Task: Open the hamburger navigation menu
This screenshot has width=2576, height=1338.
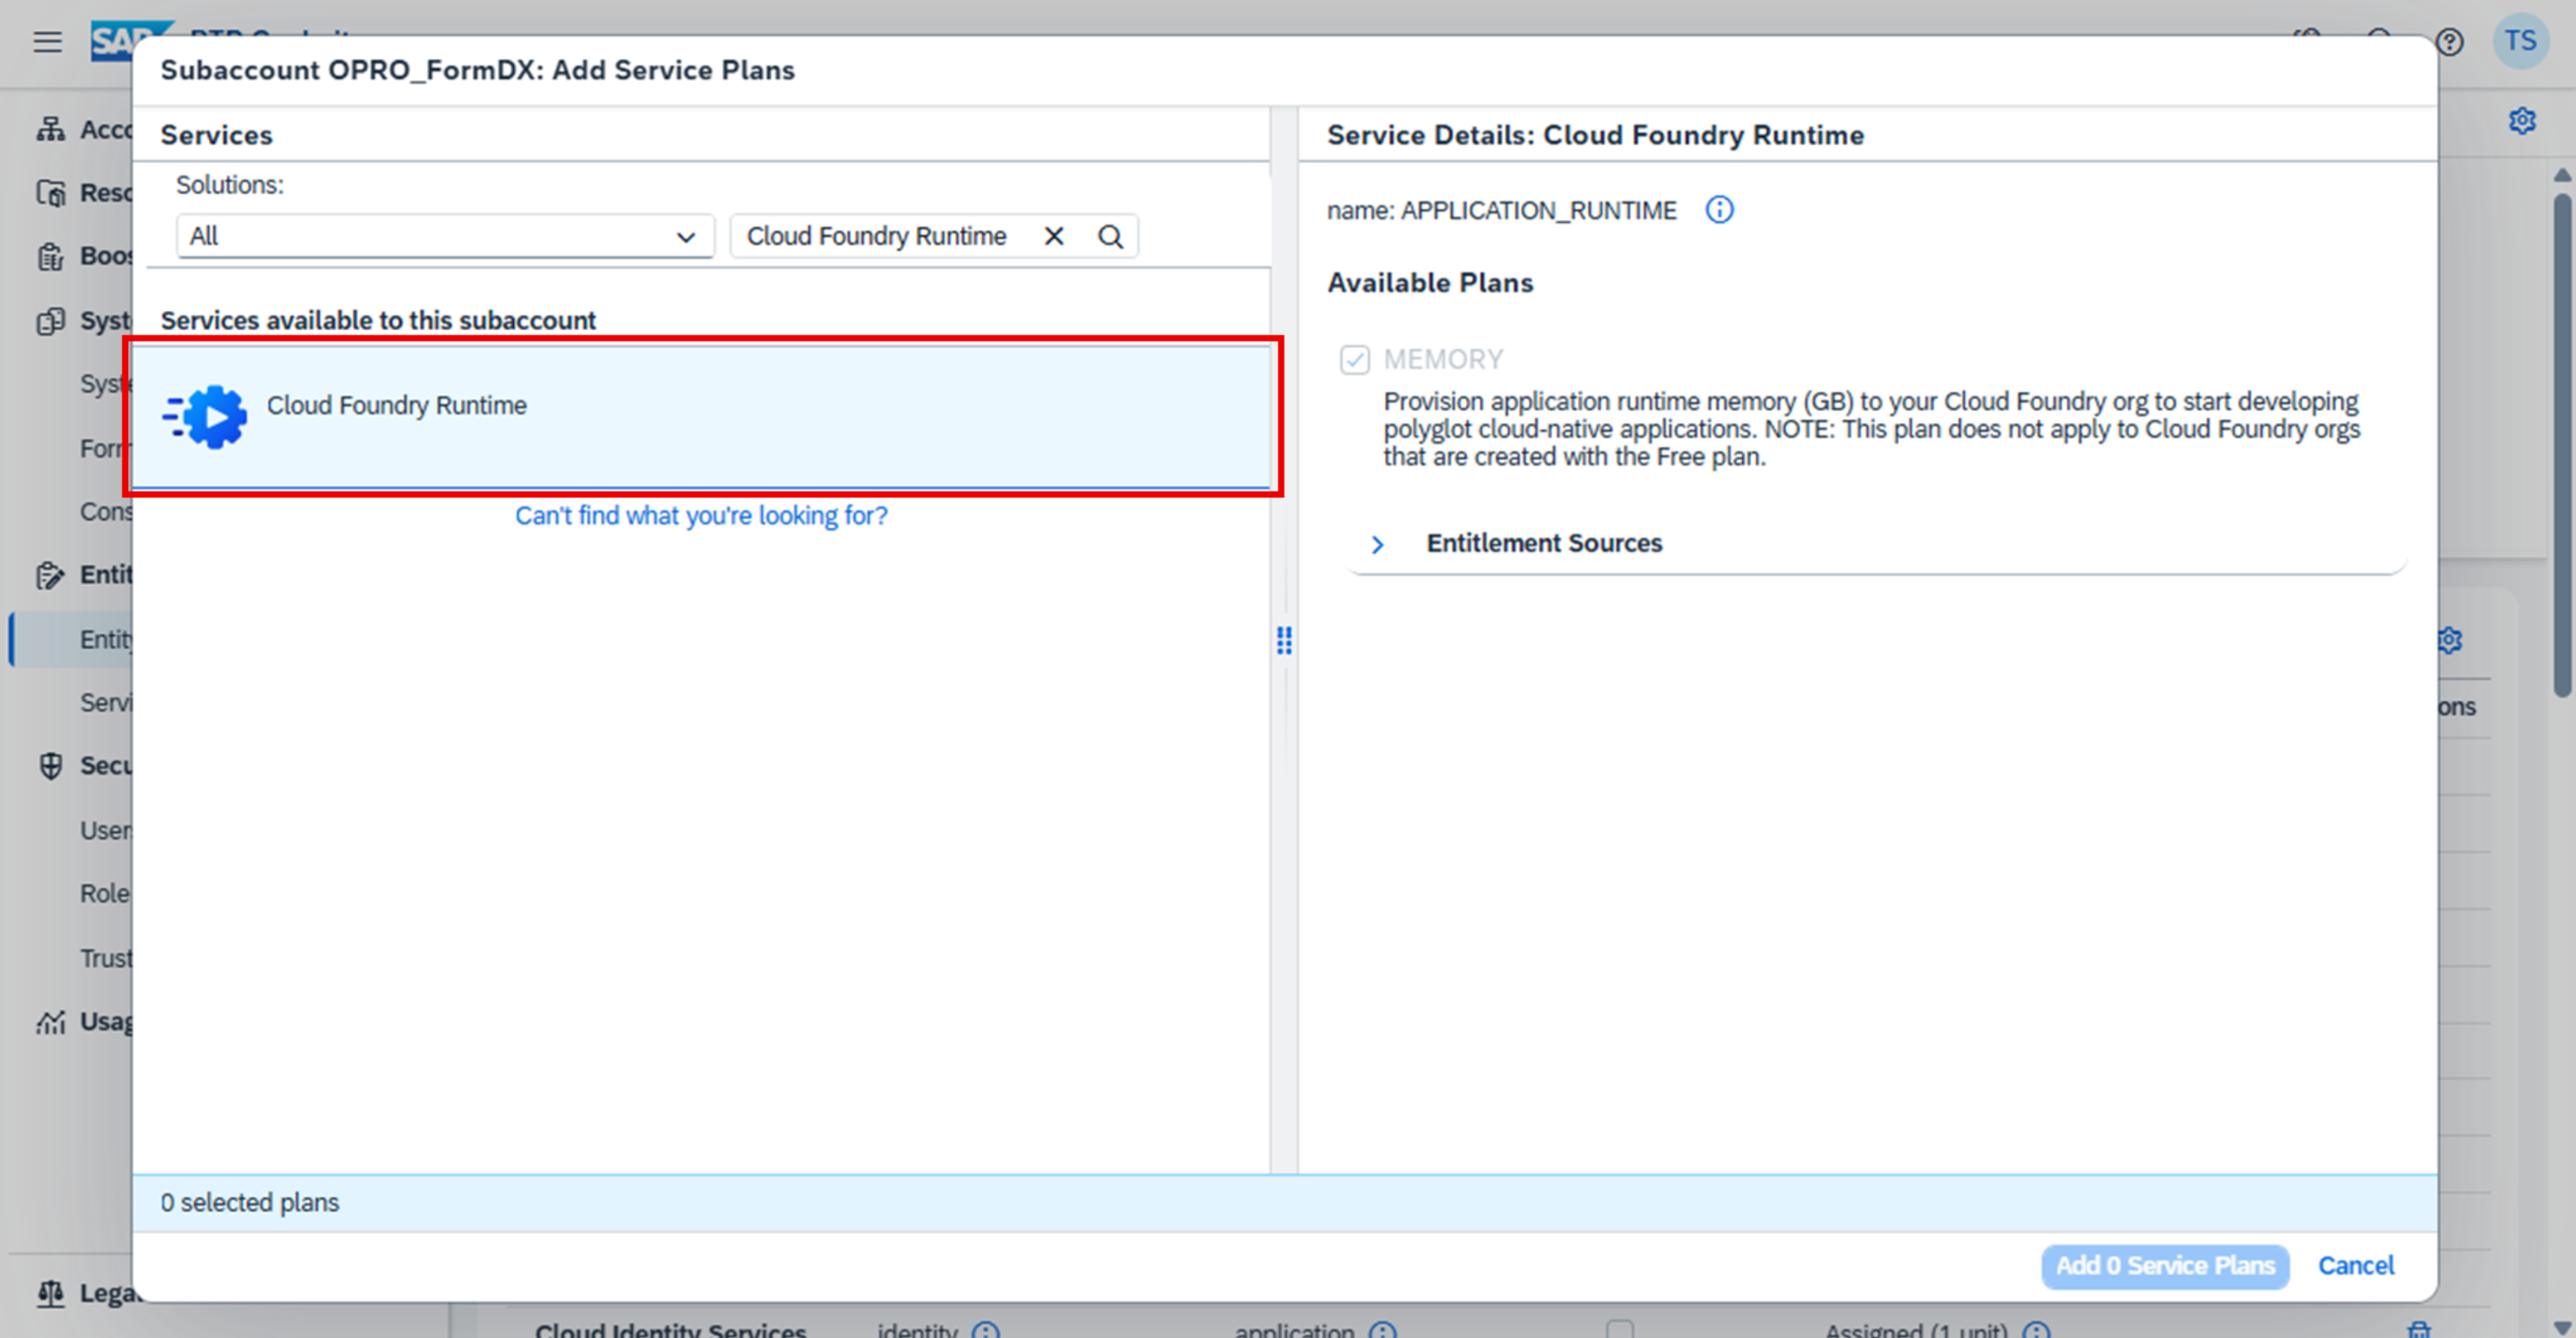Action: point(47,42)
